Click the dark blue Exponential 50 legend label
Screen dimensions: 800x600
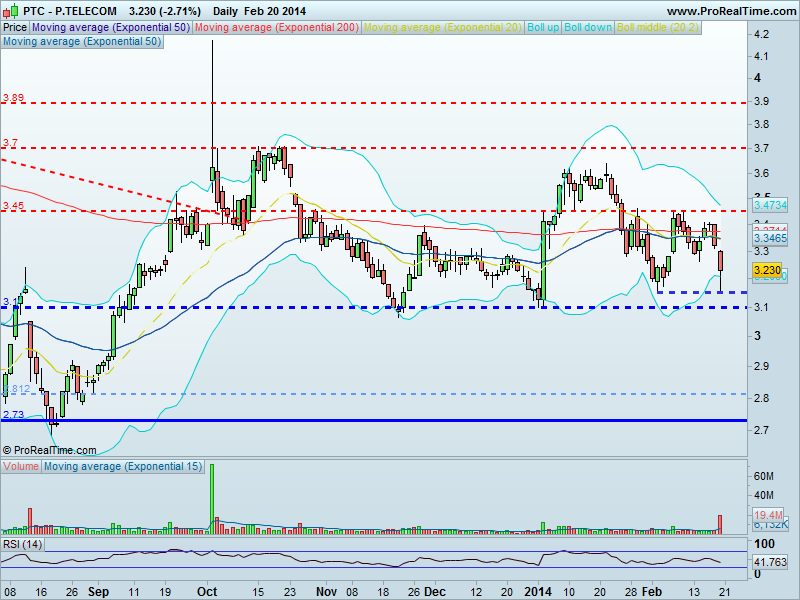click(111, 28)
